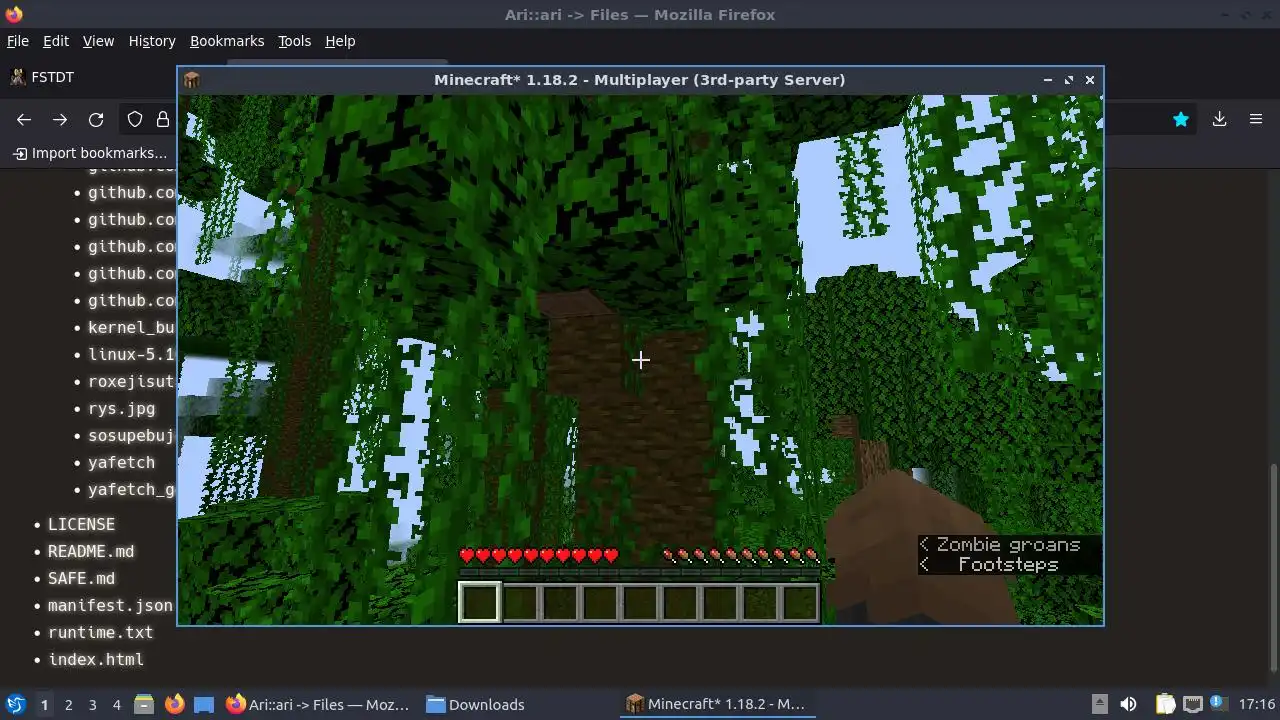The width and height of the screenshot is (1280, 720).
Task: Open the clipboard manager tray icon
Action: coord(1165,704)
